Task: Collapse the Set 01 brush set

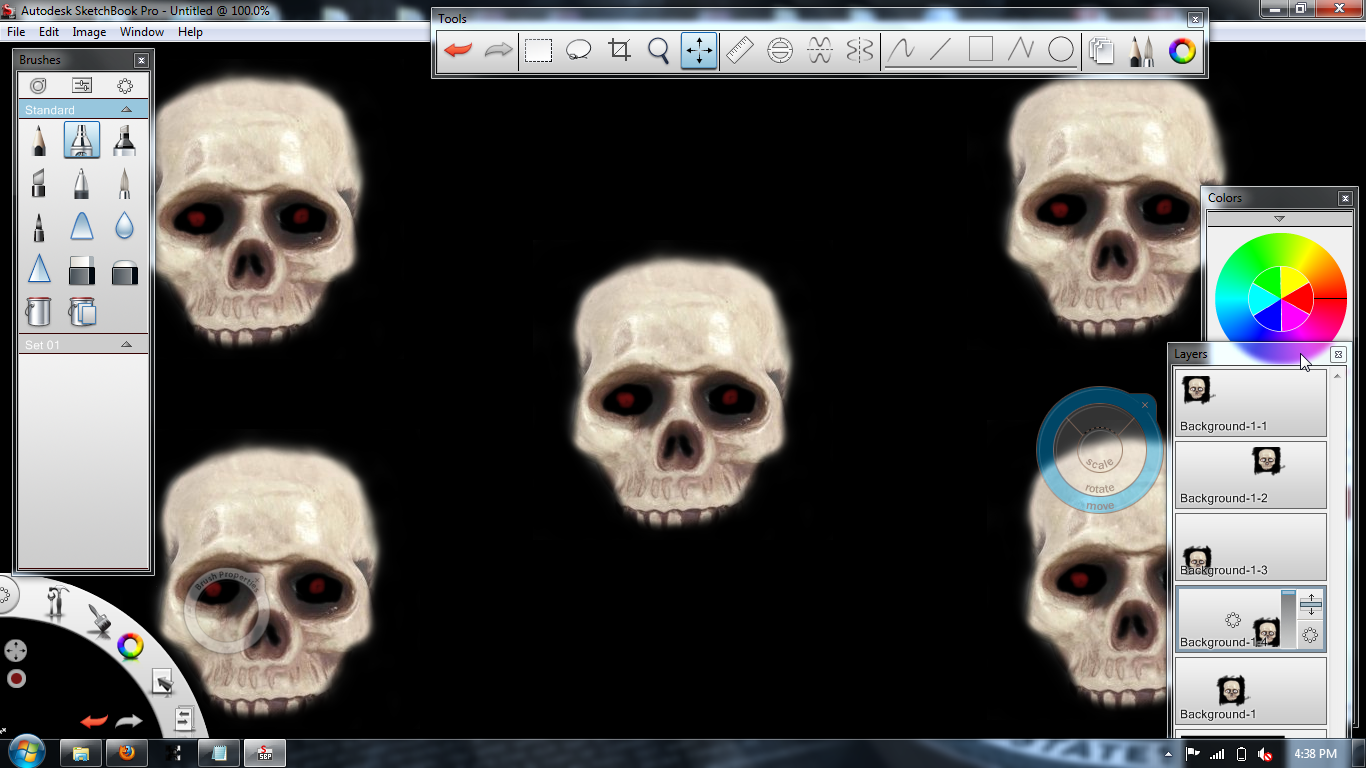Action: 126,344
